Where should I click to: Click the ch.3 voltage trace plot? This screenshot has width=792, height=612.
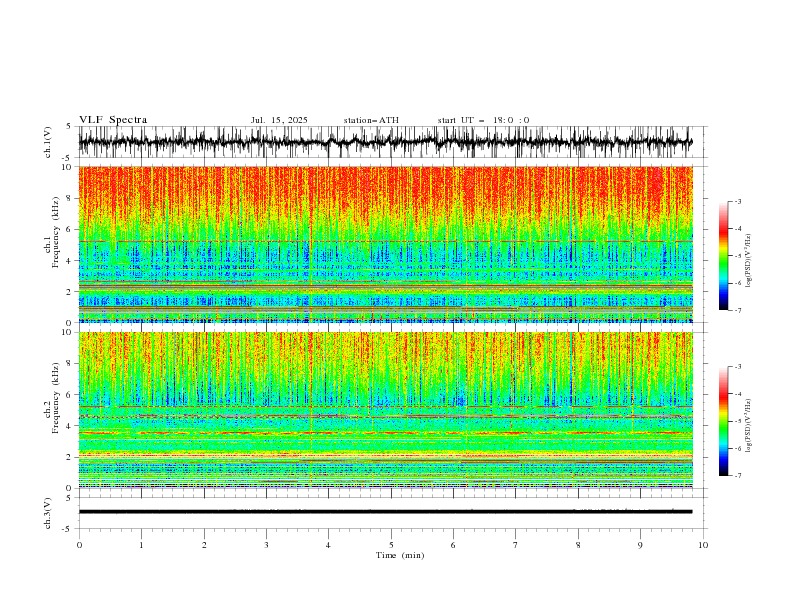pos(385,512)
